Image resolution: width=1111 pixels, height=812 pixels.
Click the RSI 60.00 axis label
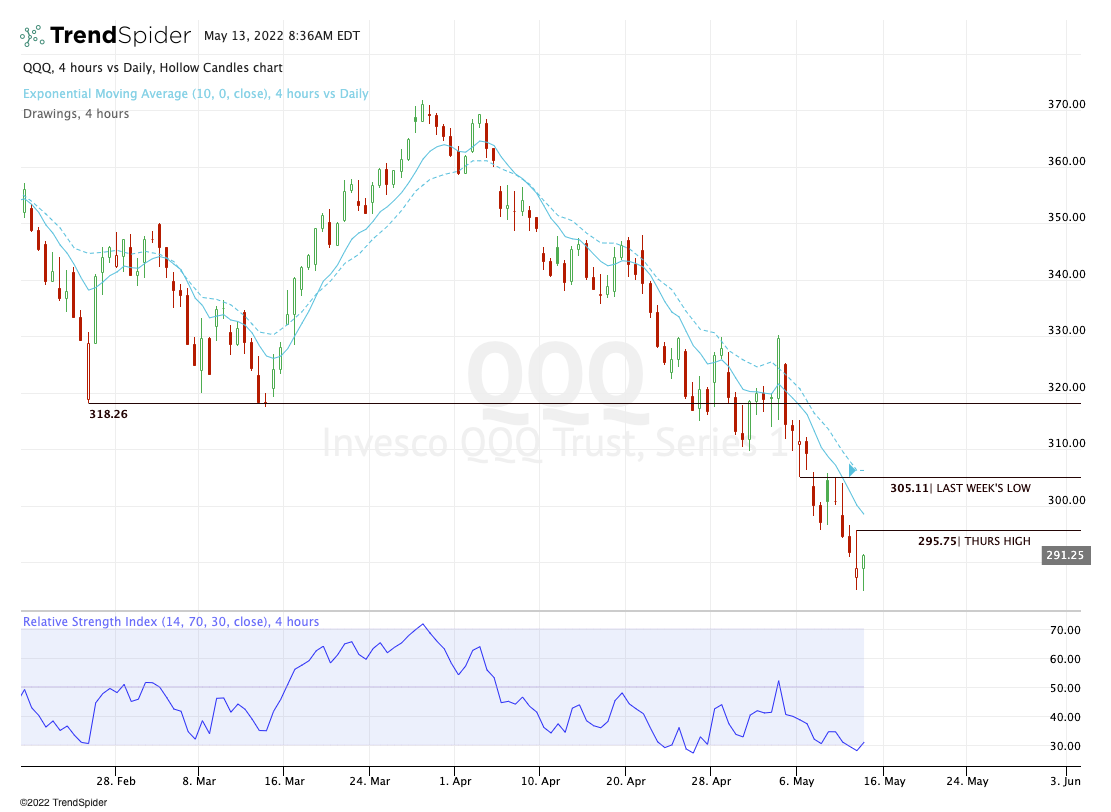[x=1065, y=659]
